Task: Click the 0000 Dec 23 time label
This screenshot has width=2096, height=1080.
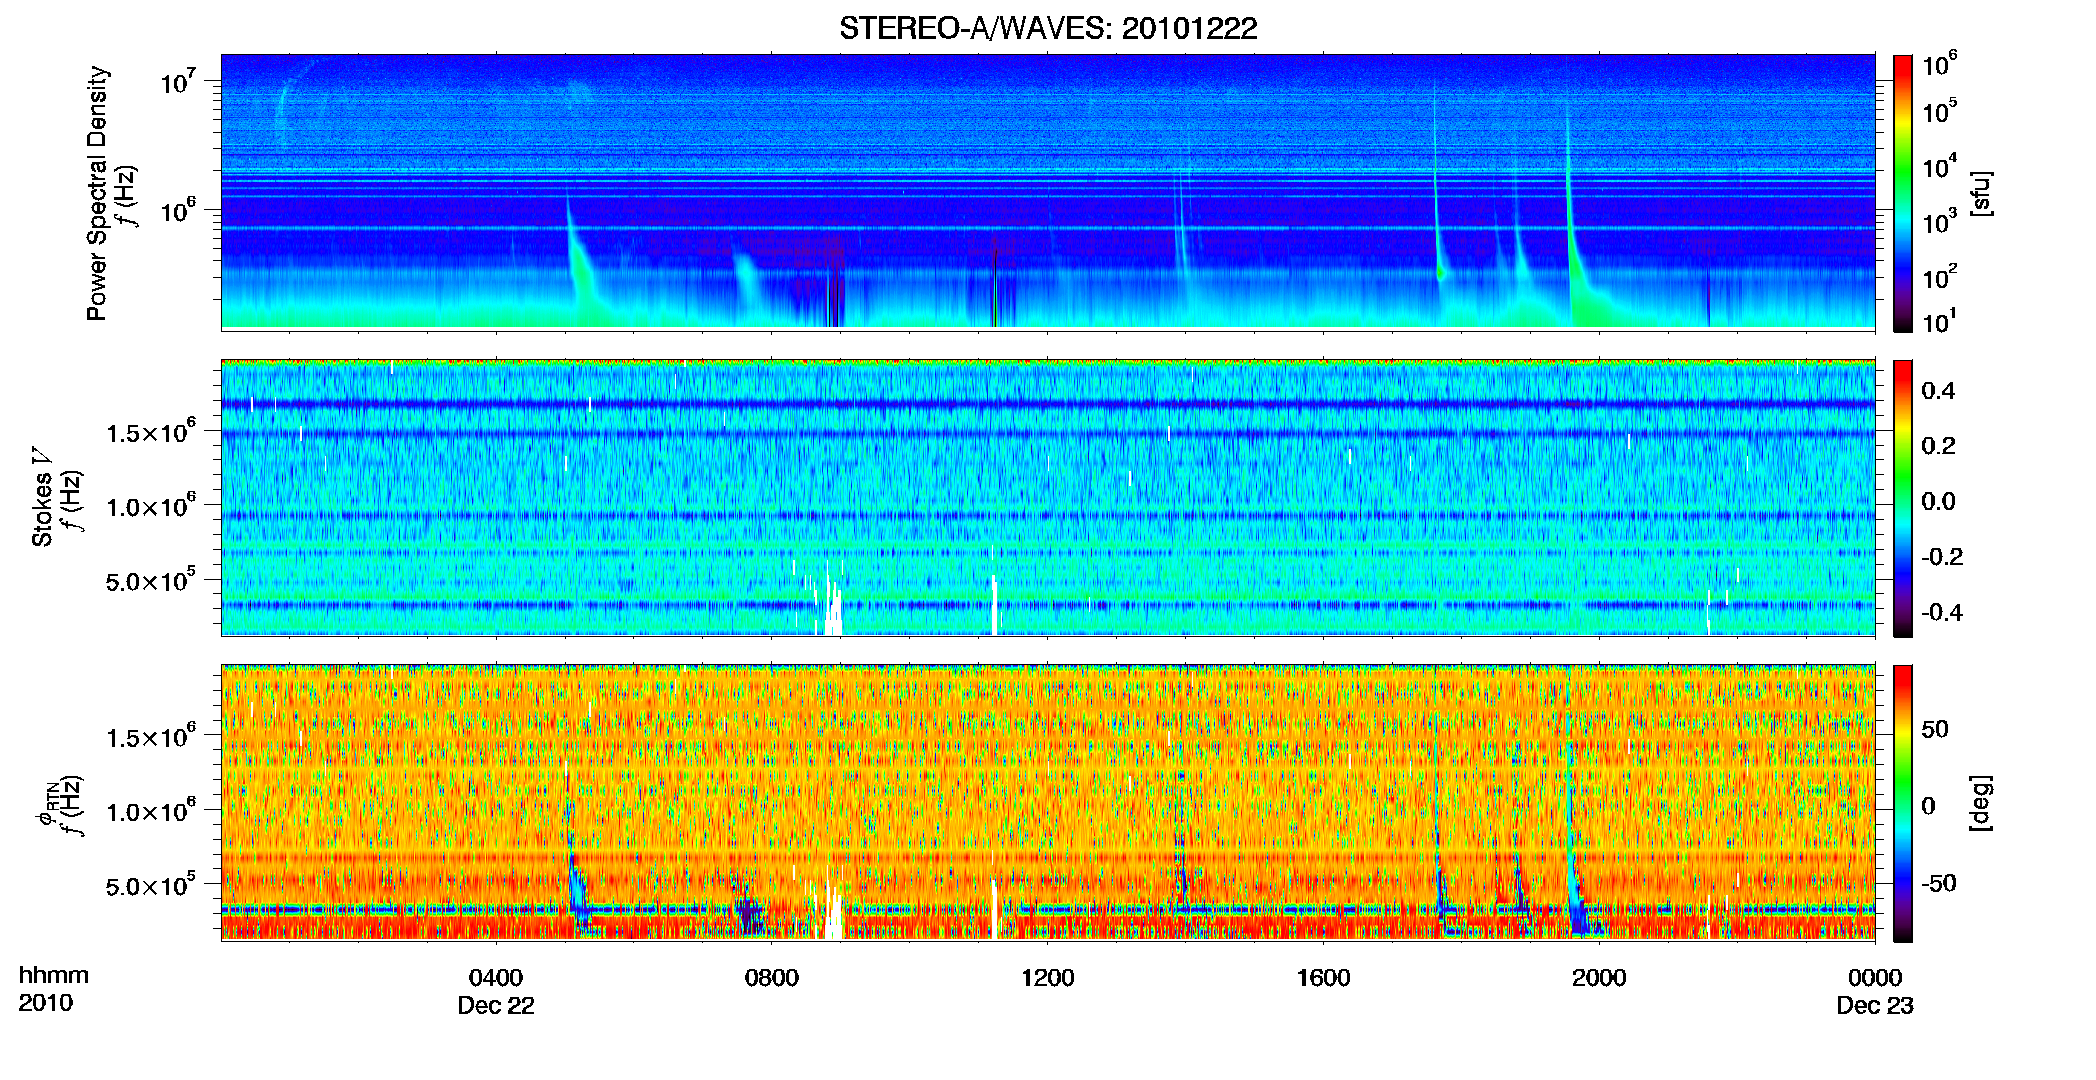Action: 1875,991
